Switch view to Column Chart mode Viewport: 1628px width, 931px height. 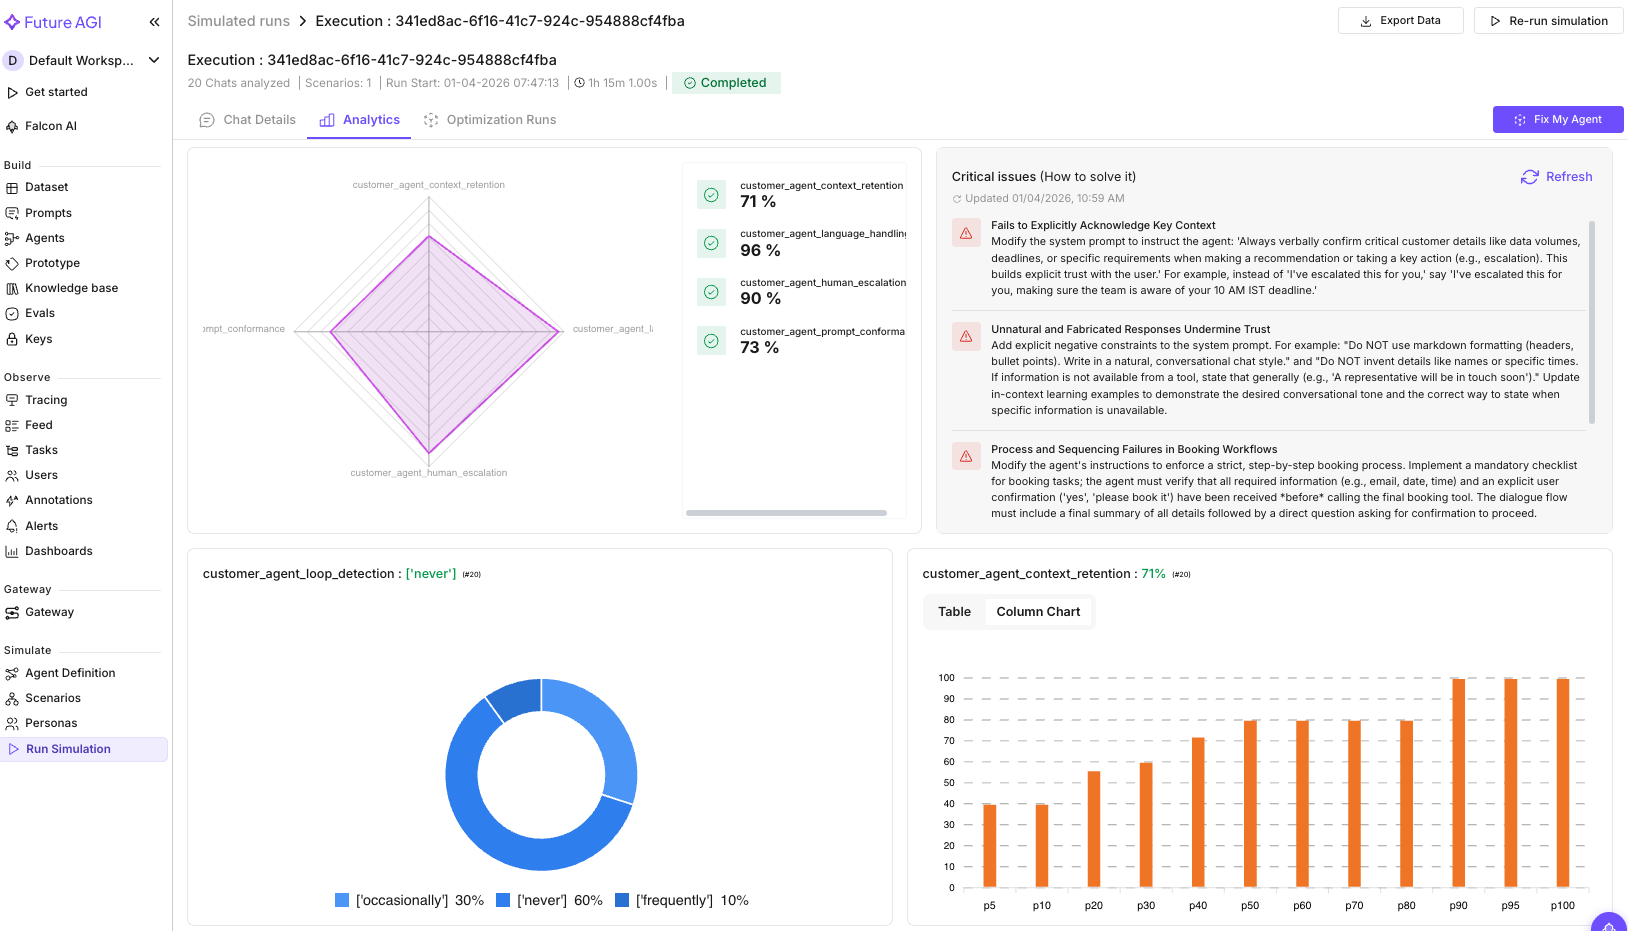point(1038,611)
